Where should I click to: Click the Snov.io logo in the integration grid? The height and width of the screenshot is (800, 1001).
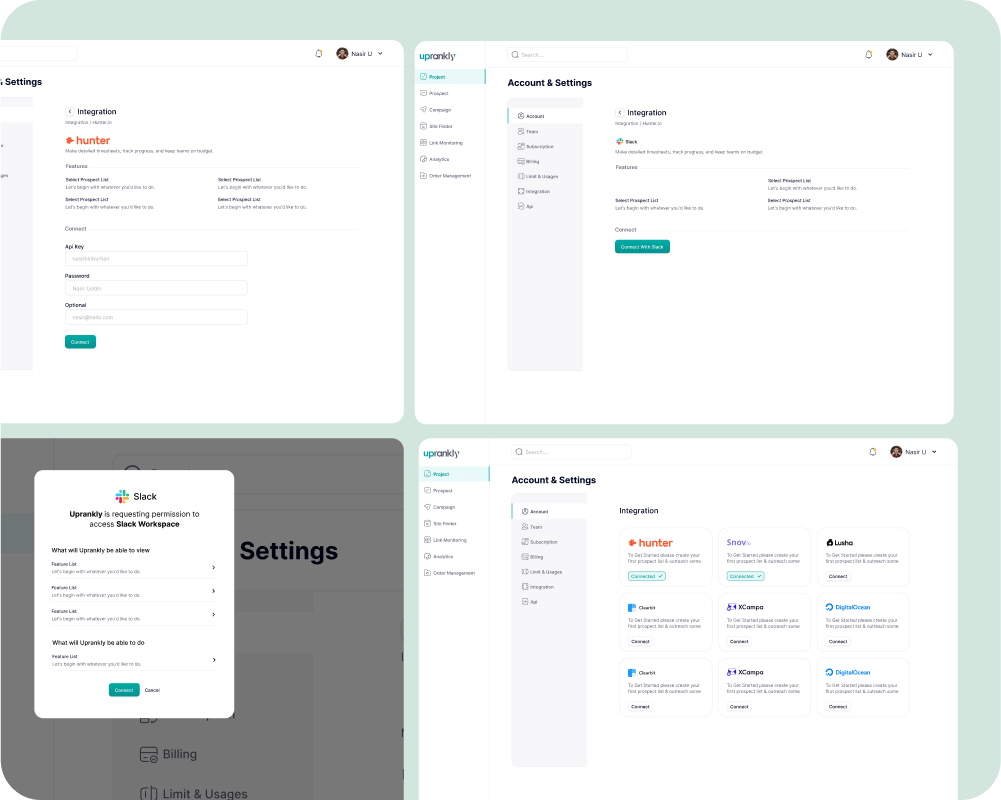[739, 542]
